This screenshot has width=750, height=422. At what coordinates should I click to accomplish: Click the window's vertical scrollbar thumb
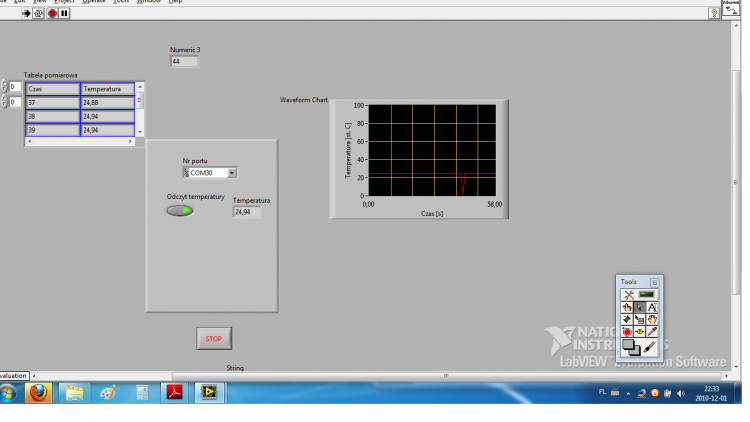(736, 182)
